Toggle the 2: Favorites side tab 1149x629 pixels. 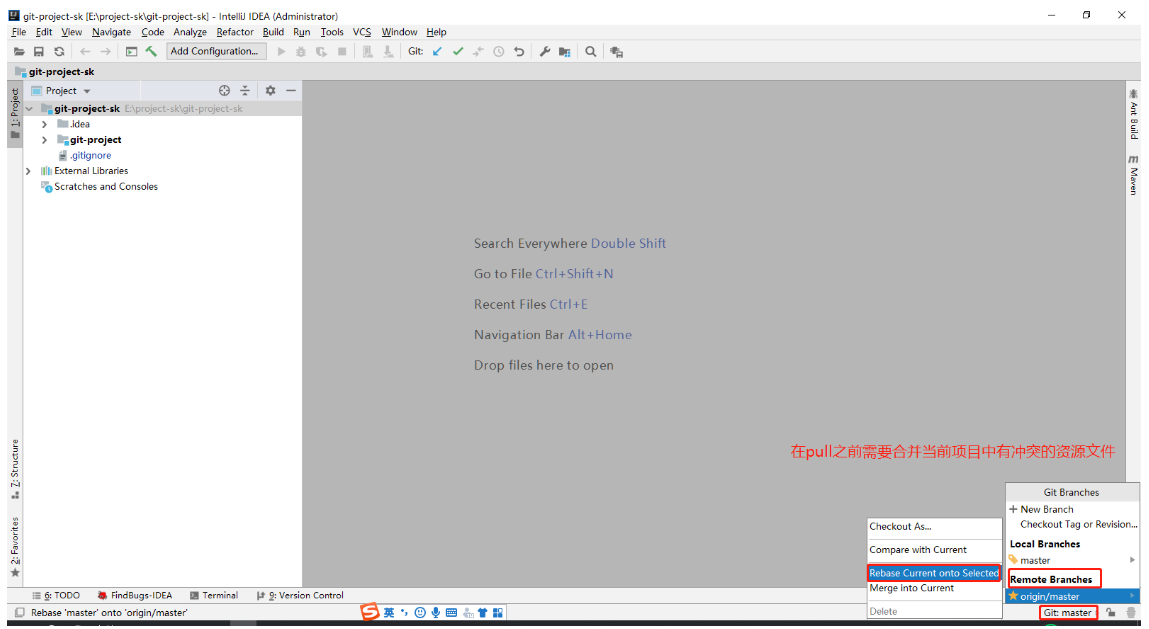pos(15,547)
